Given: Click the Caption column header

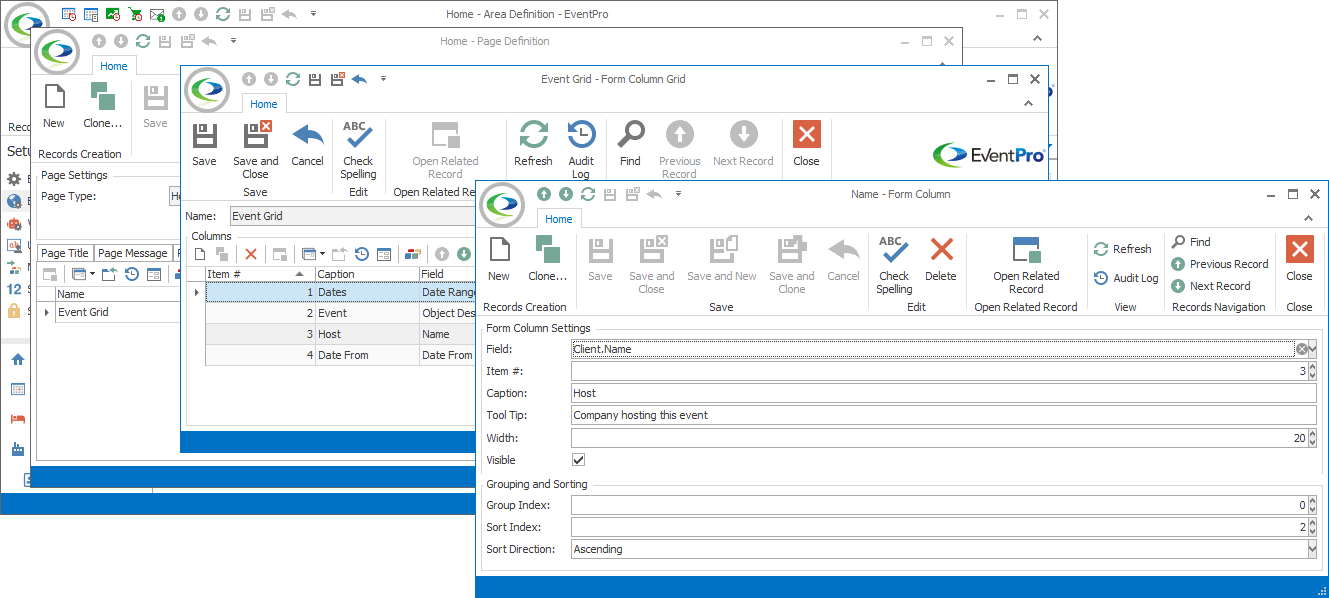Looking at the screenshot, I should (367, 274).
